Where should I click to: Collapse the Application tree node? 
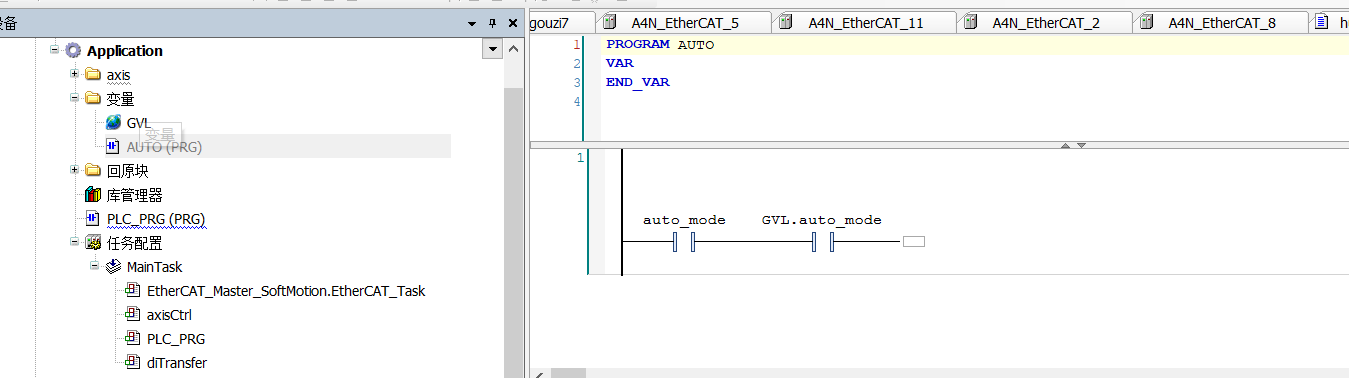click(x=55, y=50)
